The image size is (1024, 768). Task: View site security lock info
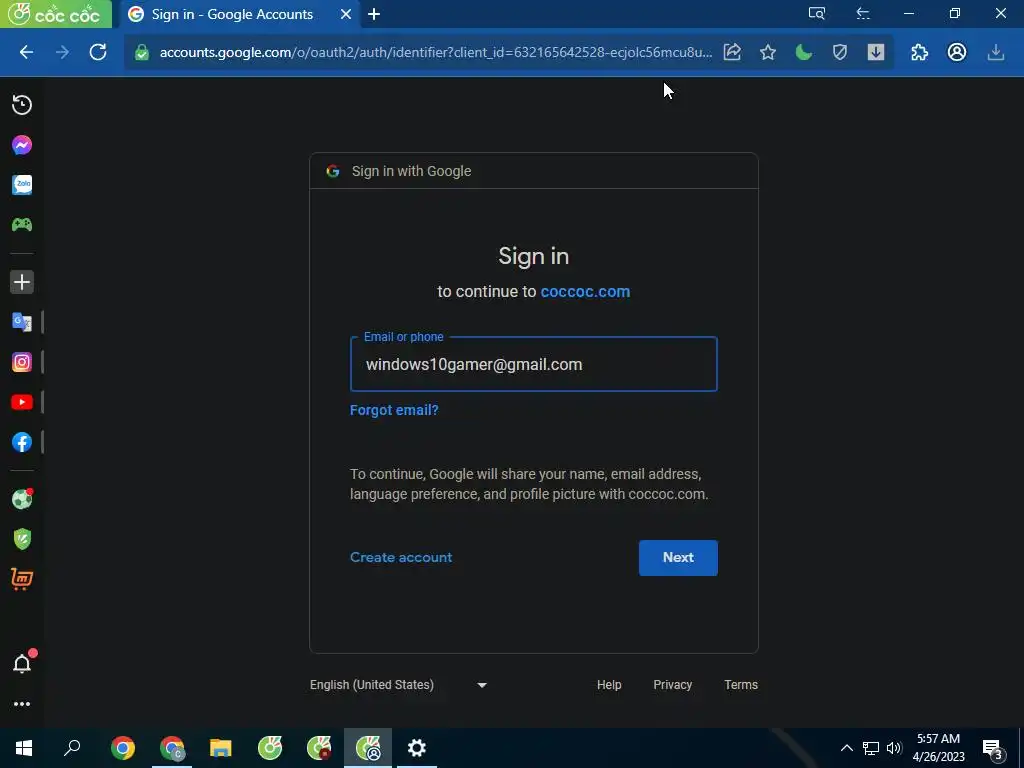point(142,52)
